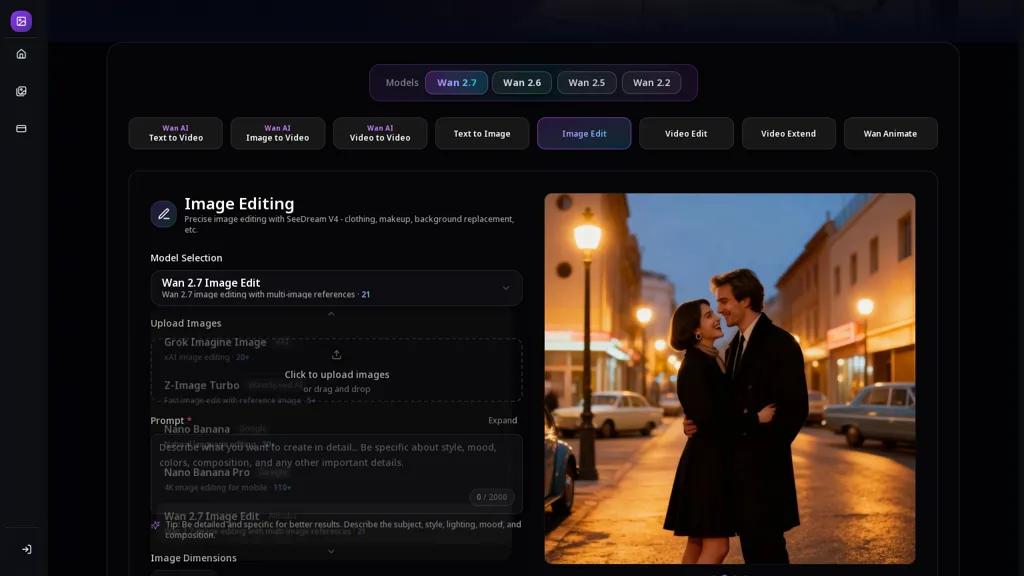Select the Wan 2.7 model

[x=456, y=83]
